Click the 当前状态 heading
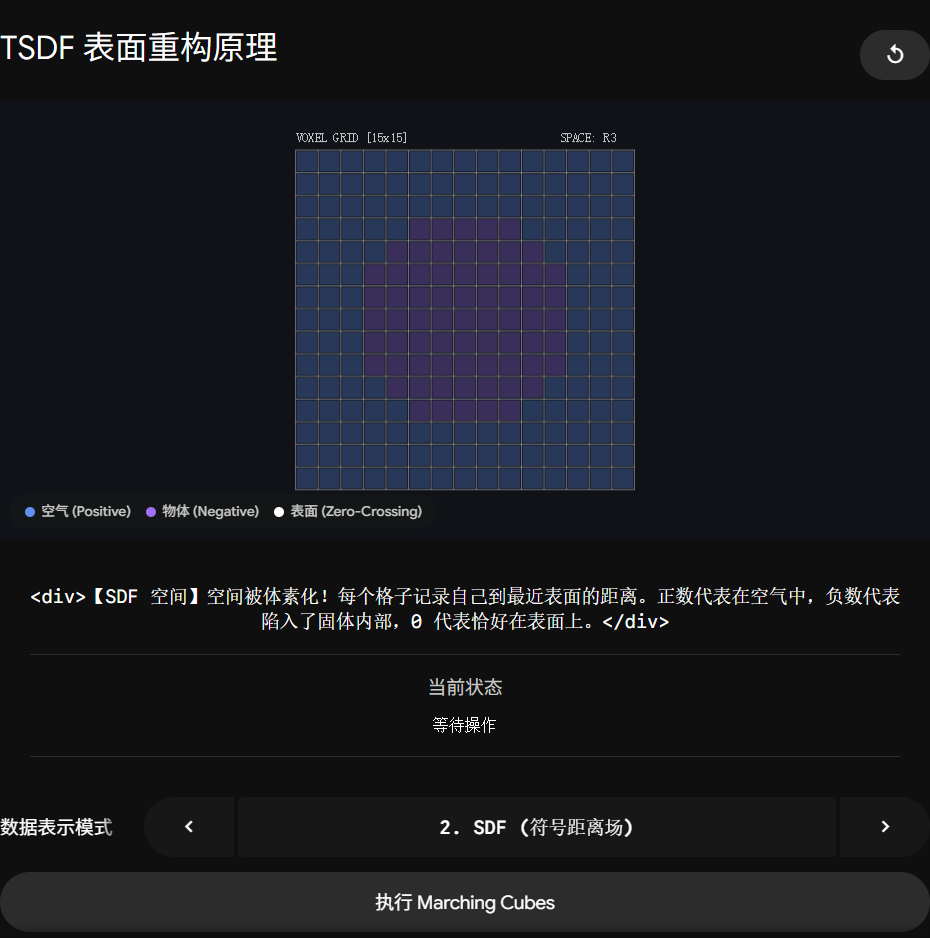 465,687
